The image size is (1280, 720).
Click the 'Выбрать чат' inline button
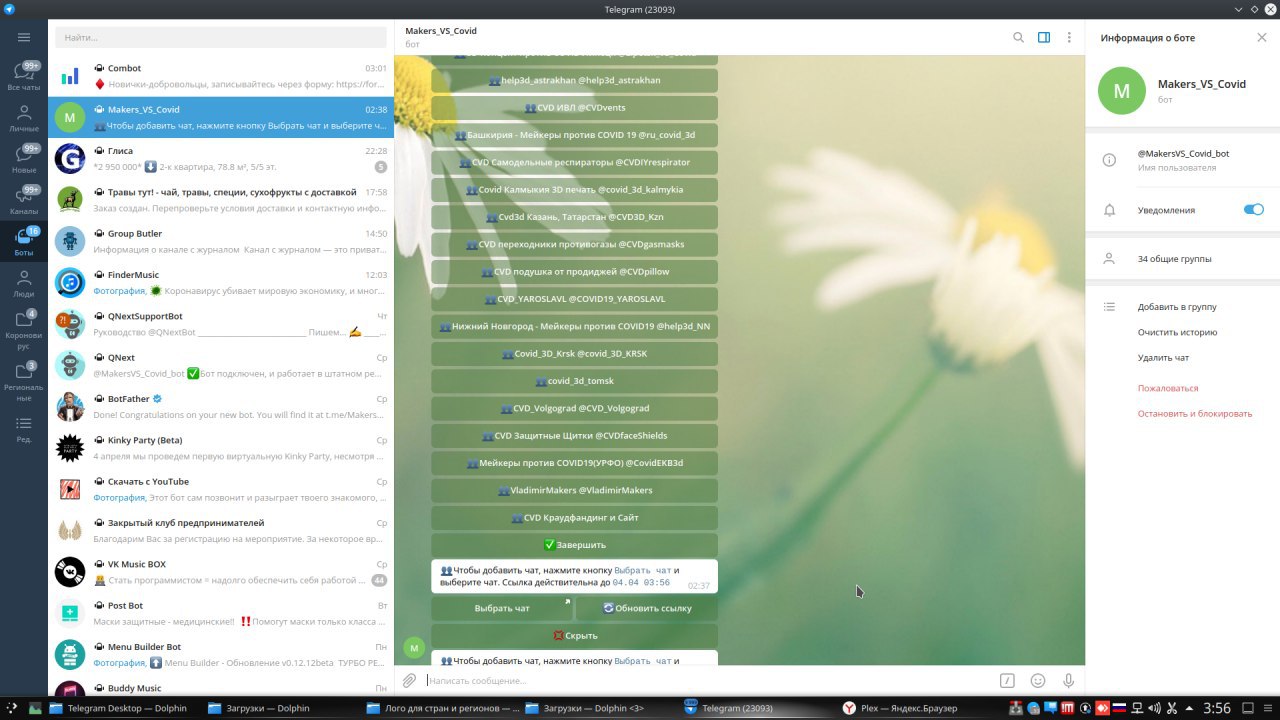tap(502, 608)
